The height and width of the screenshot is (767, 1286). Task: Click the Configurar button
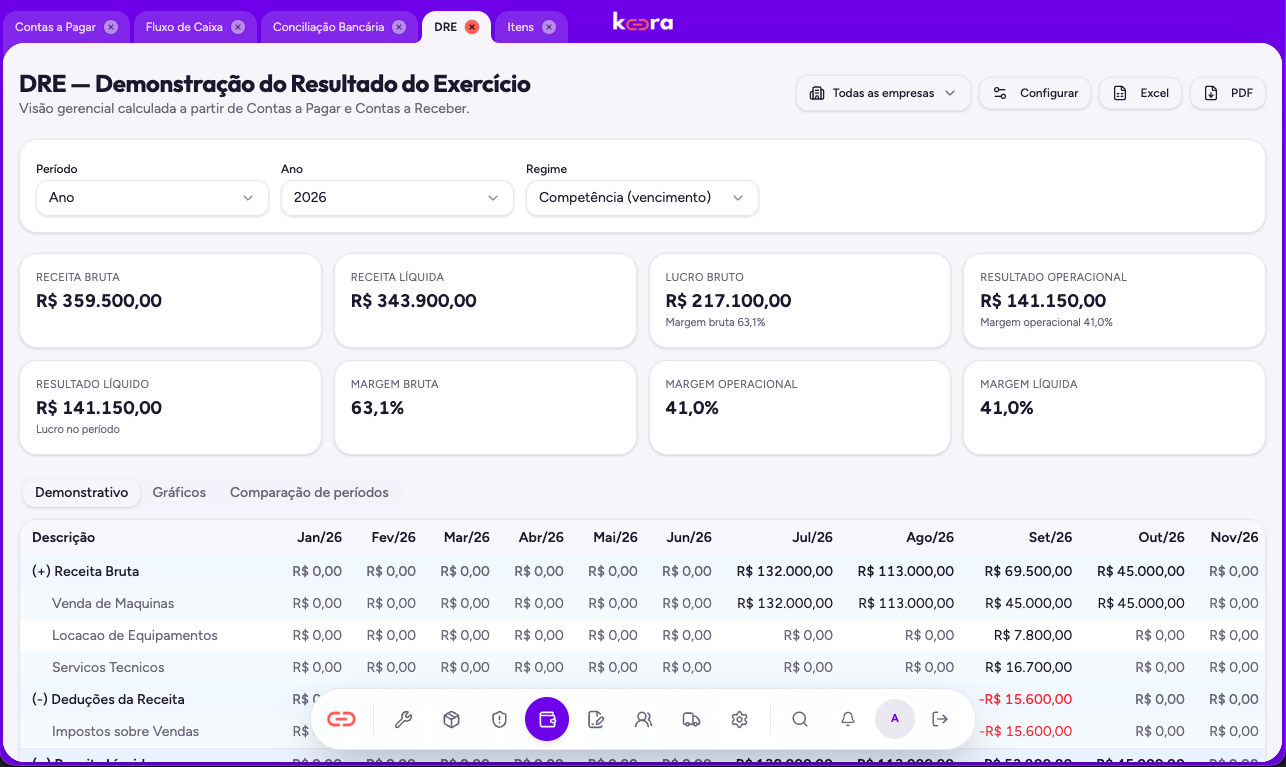pyautogui.click(x=1035, y=93)
